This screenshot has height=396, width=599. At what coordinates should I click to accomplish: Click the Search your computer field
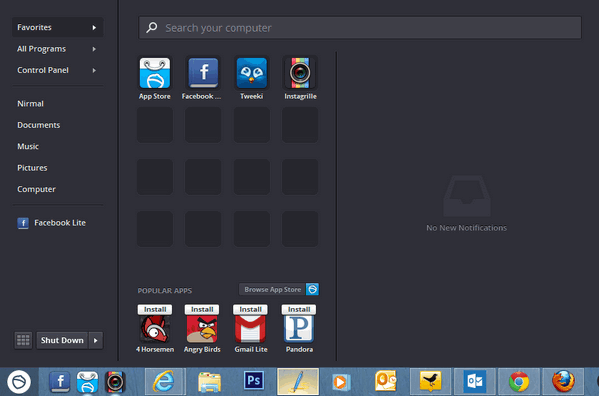coord(360,27)
